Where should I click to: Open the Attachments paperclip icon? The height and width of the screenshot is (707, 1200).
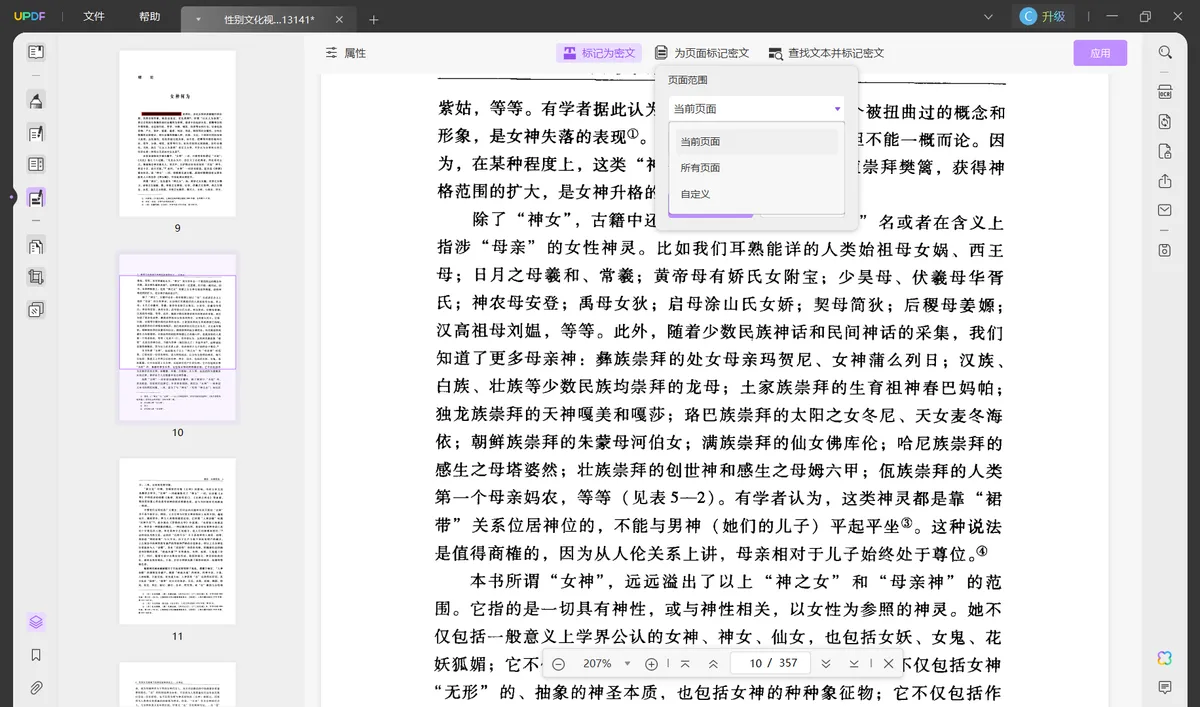click(x=36, y=688)
